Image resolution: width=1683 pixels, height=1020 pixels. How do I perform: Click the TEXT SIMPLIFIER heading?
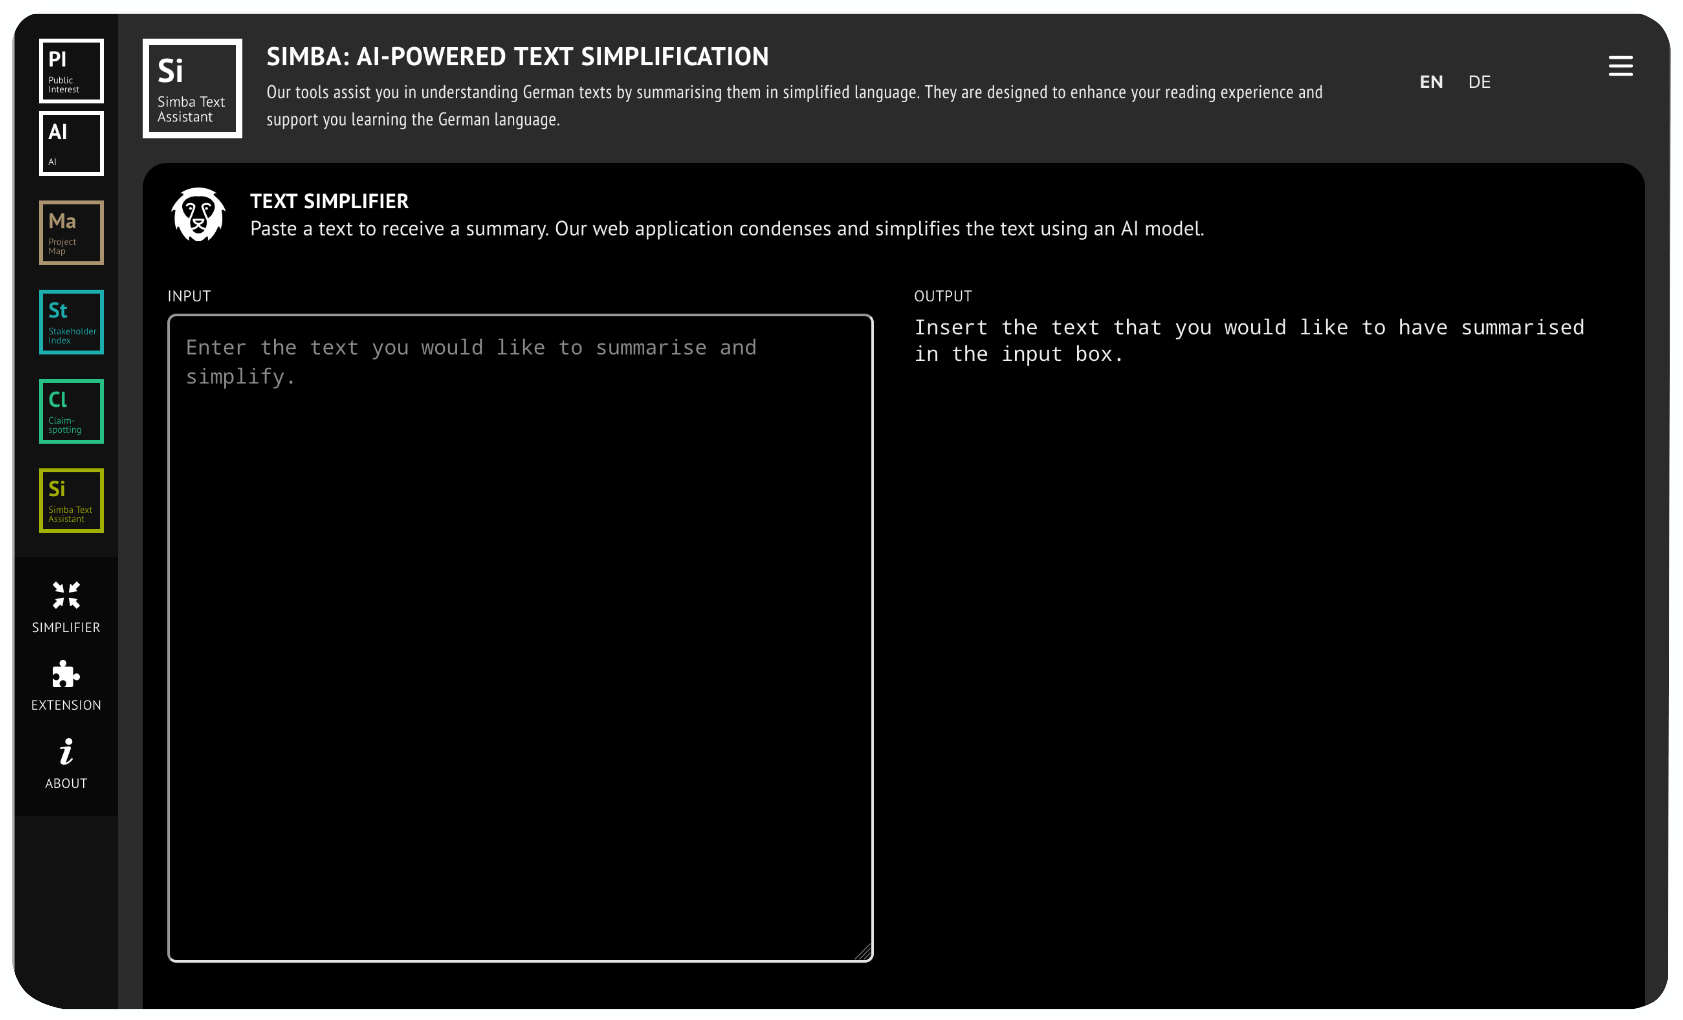pyautogui.click(x=329, y=201)
